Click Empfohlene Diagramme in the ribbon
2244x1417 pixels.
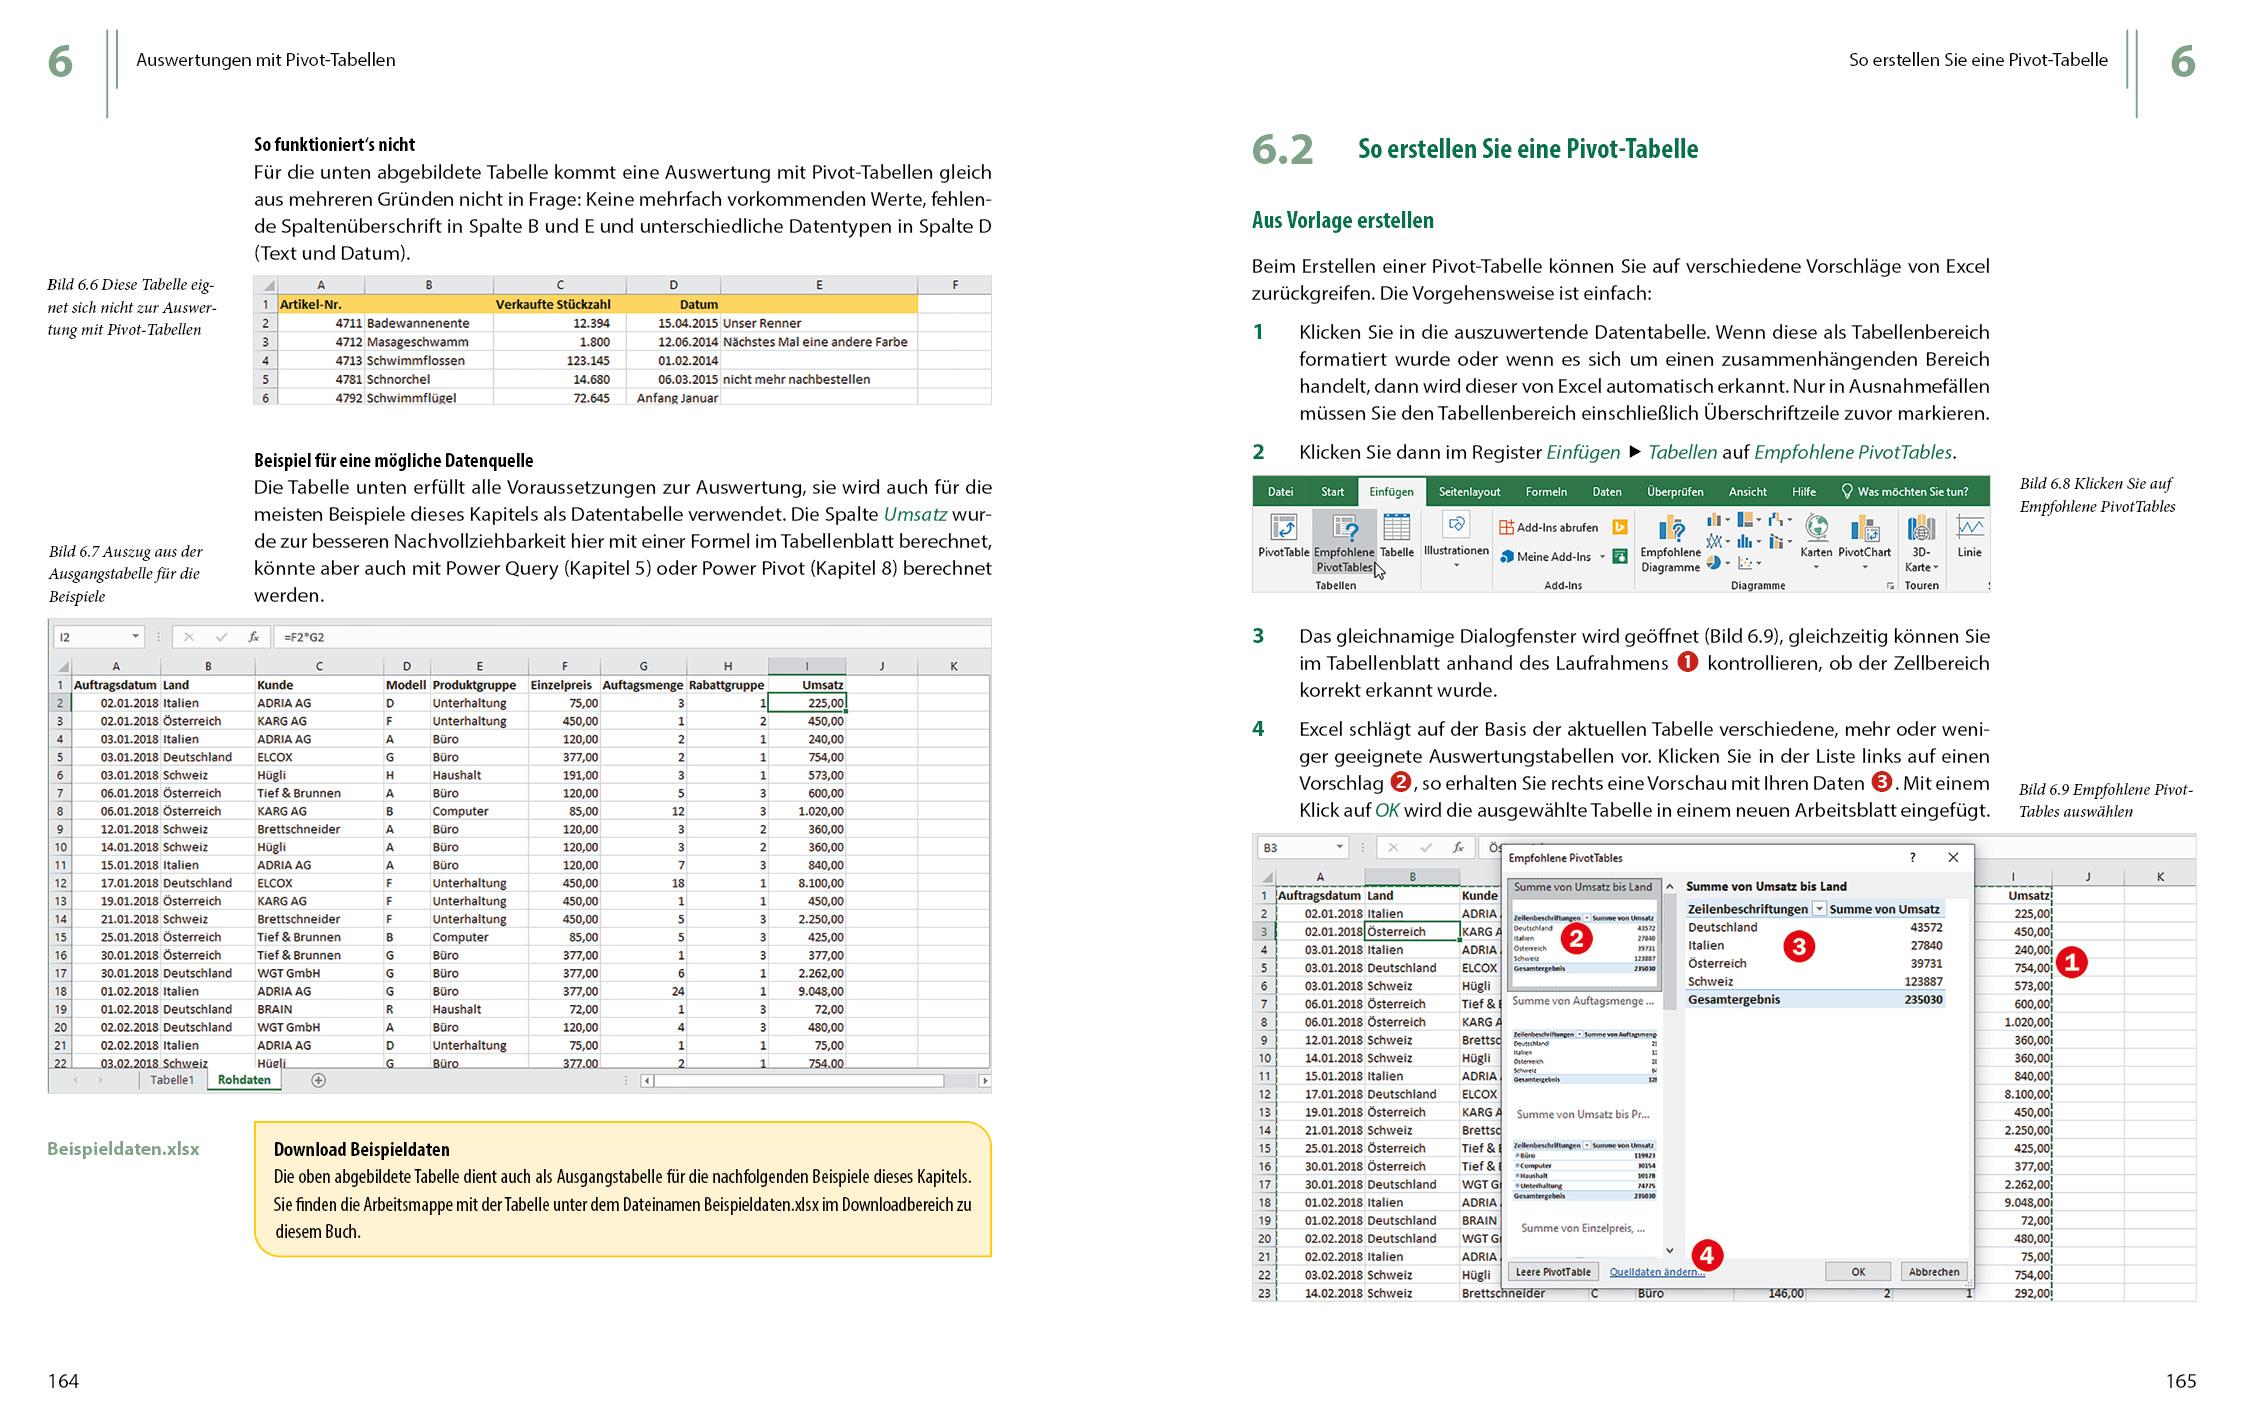pos(1671,544)
